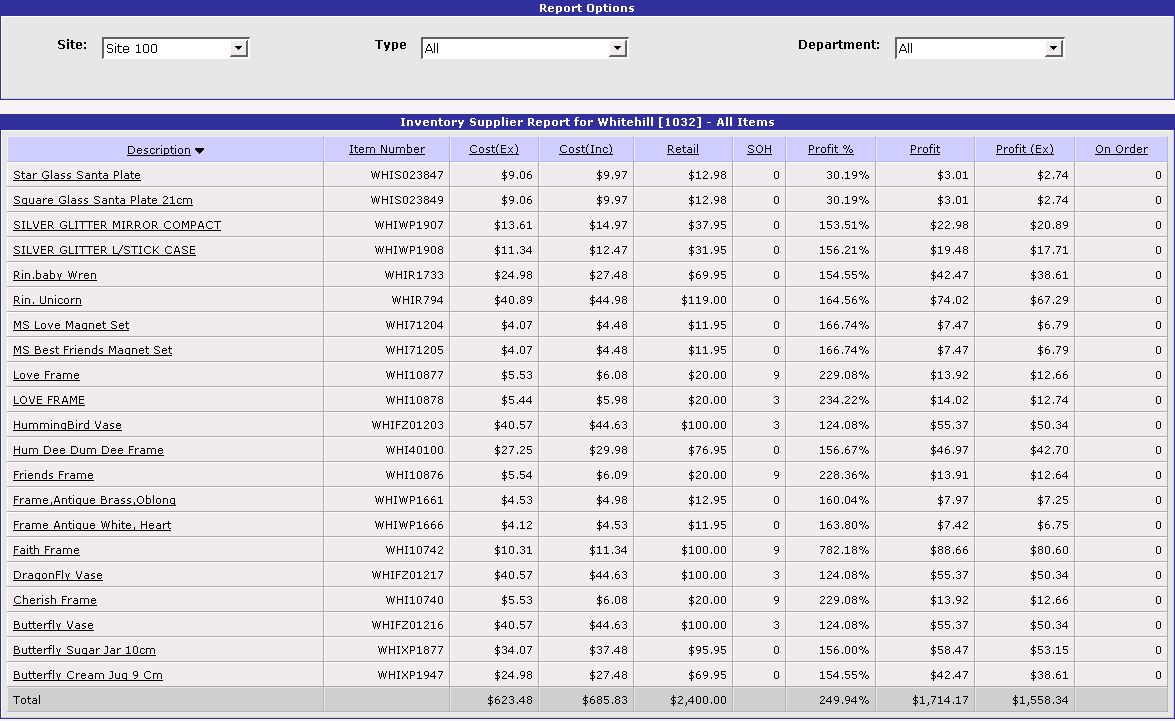
Task: Open MS Best Friends Magnet Set
Action: tap(92, 350)
